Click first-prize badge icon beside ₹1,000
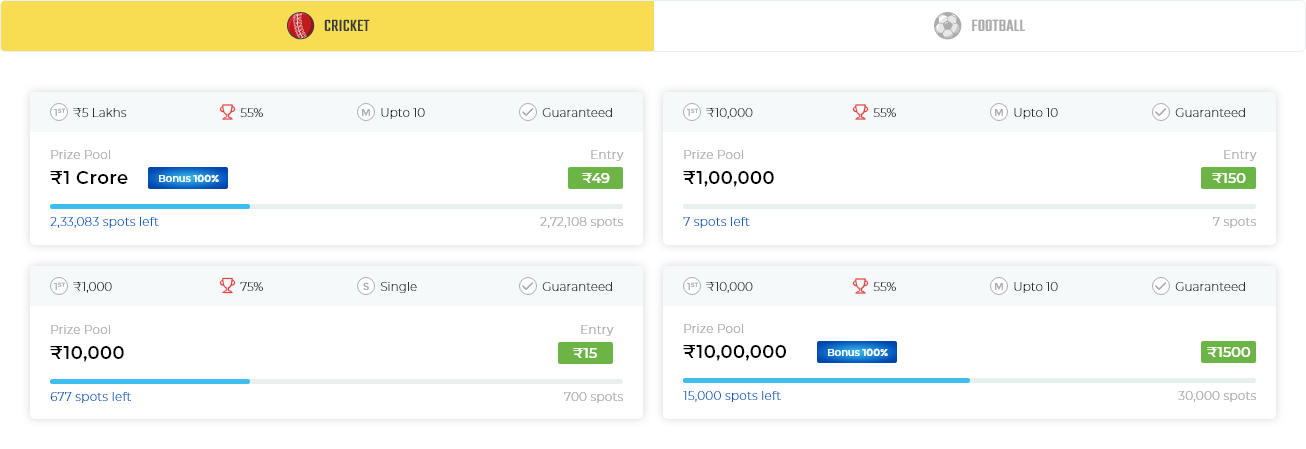This screenshot has width=1306, height=449. (59, 286)
